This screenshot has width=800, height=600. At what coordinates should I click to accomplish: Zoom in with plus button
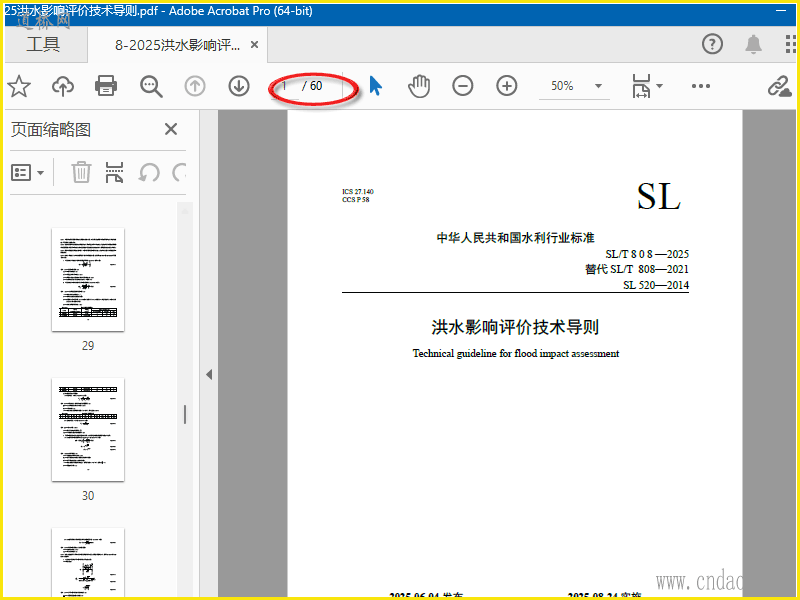(507, 86)
